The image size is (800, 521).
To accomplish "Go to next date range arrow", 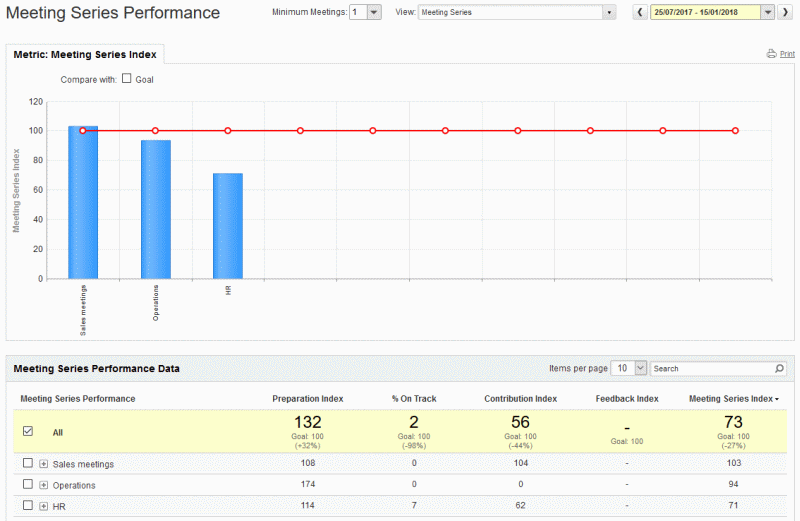I will (x=785, y=12).
